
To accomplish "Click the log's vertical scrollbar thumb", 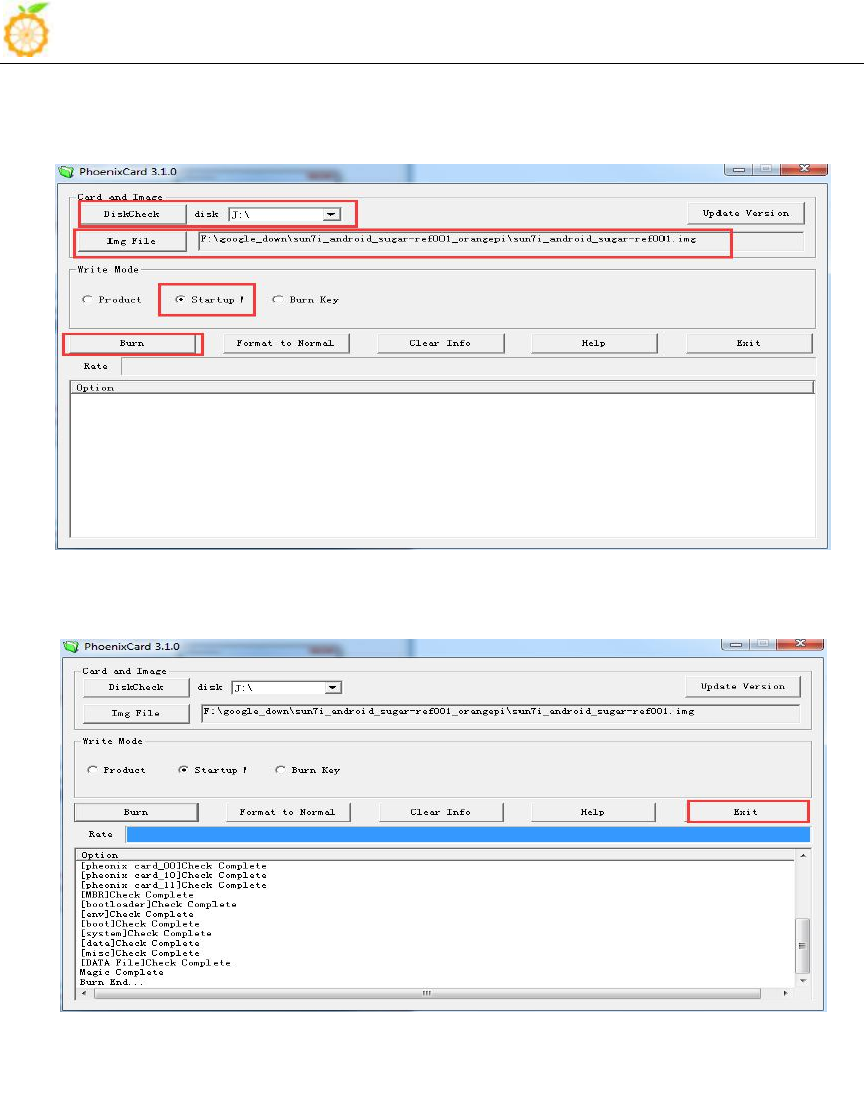I will click(x=803, y=946).
